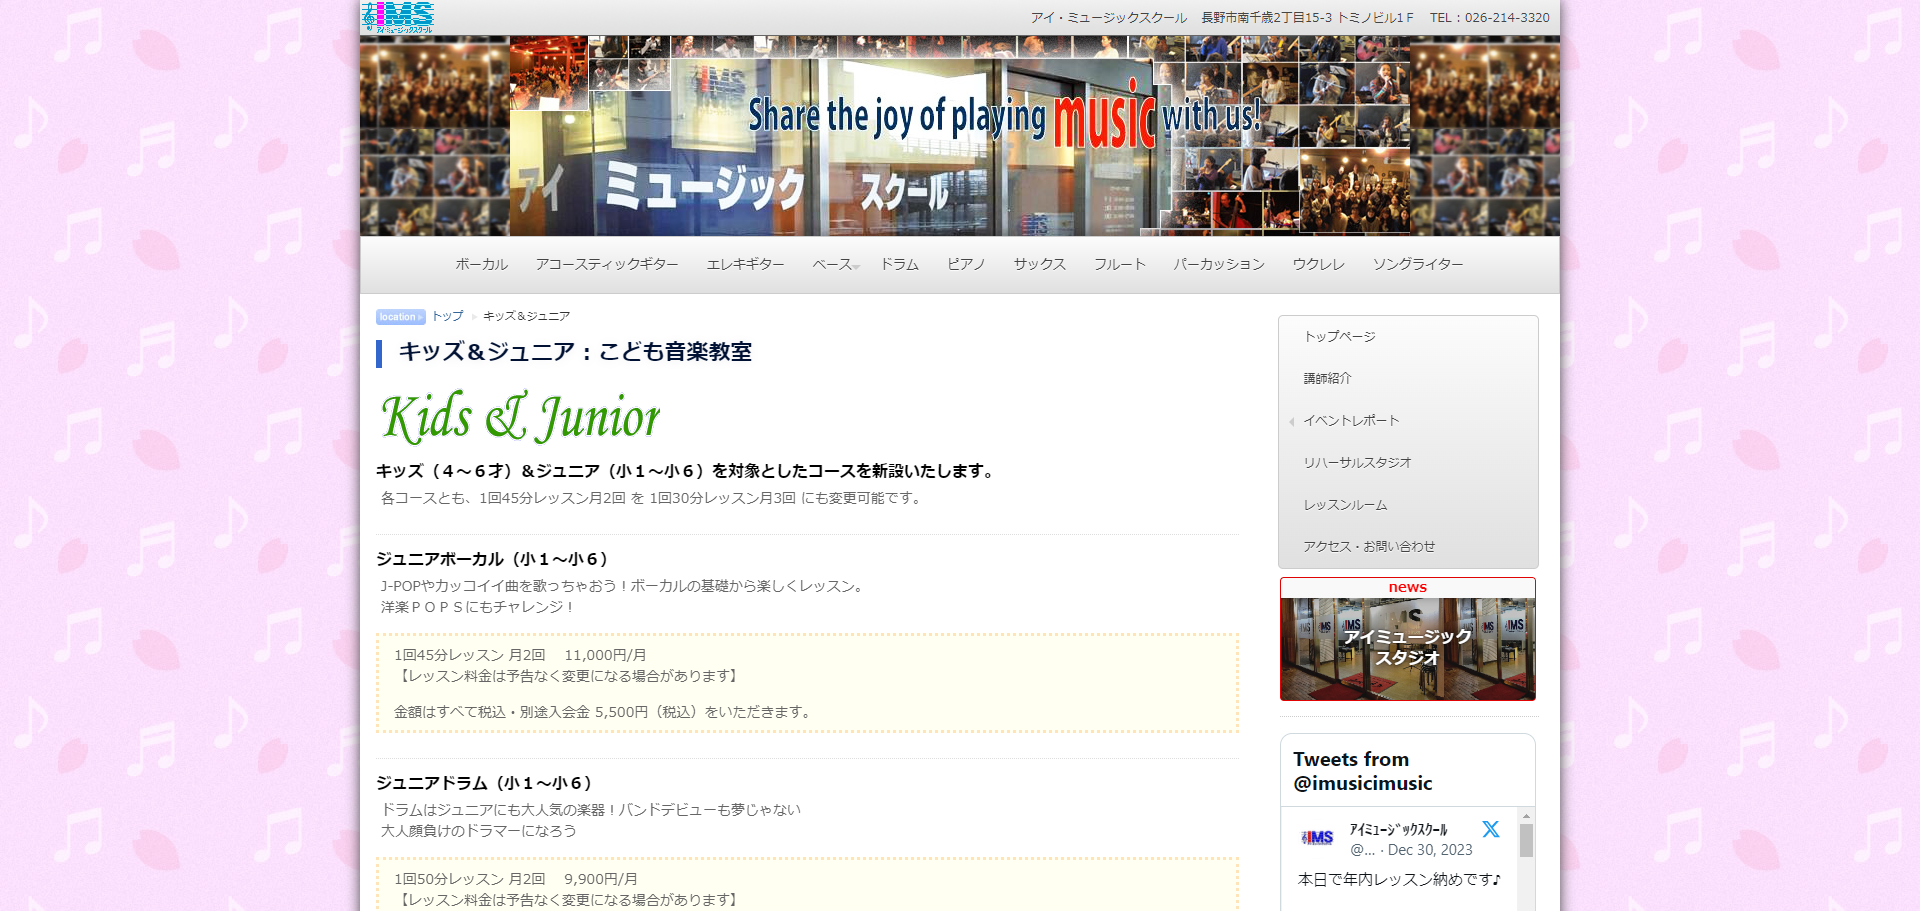
Task: Select ソングライター in the navigation
Action: (1417, 265)
